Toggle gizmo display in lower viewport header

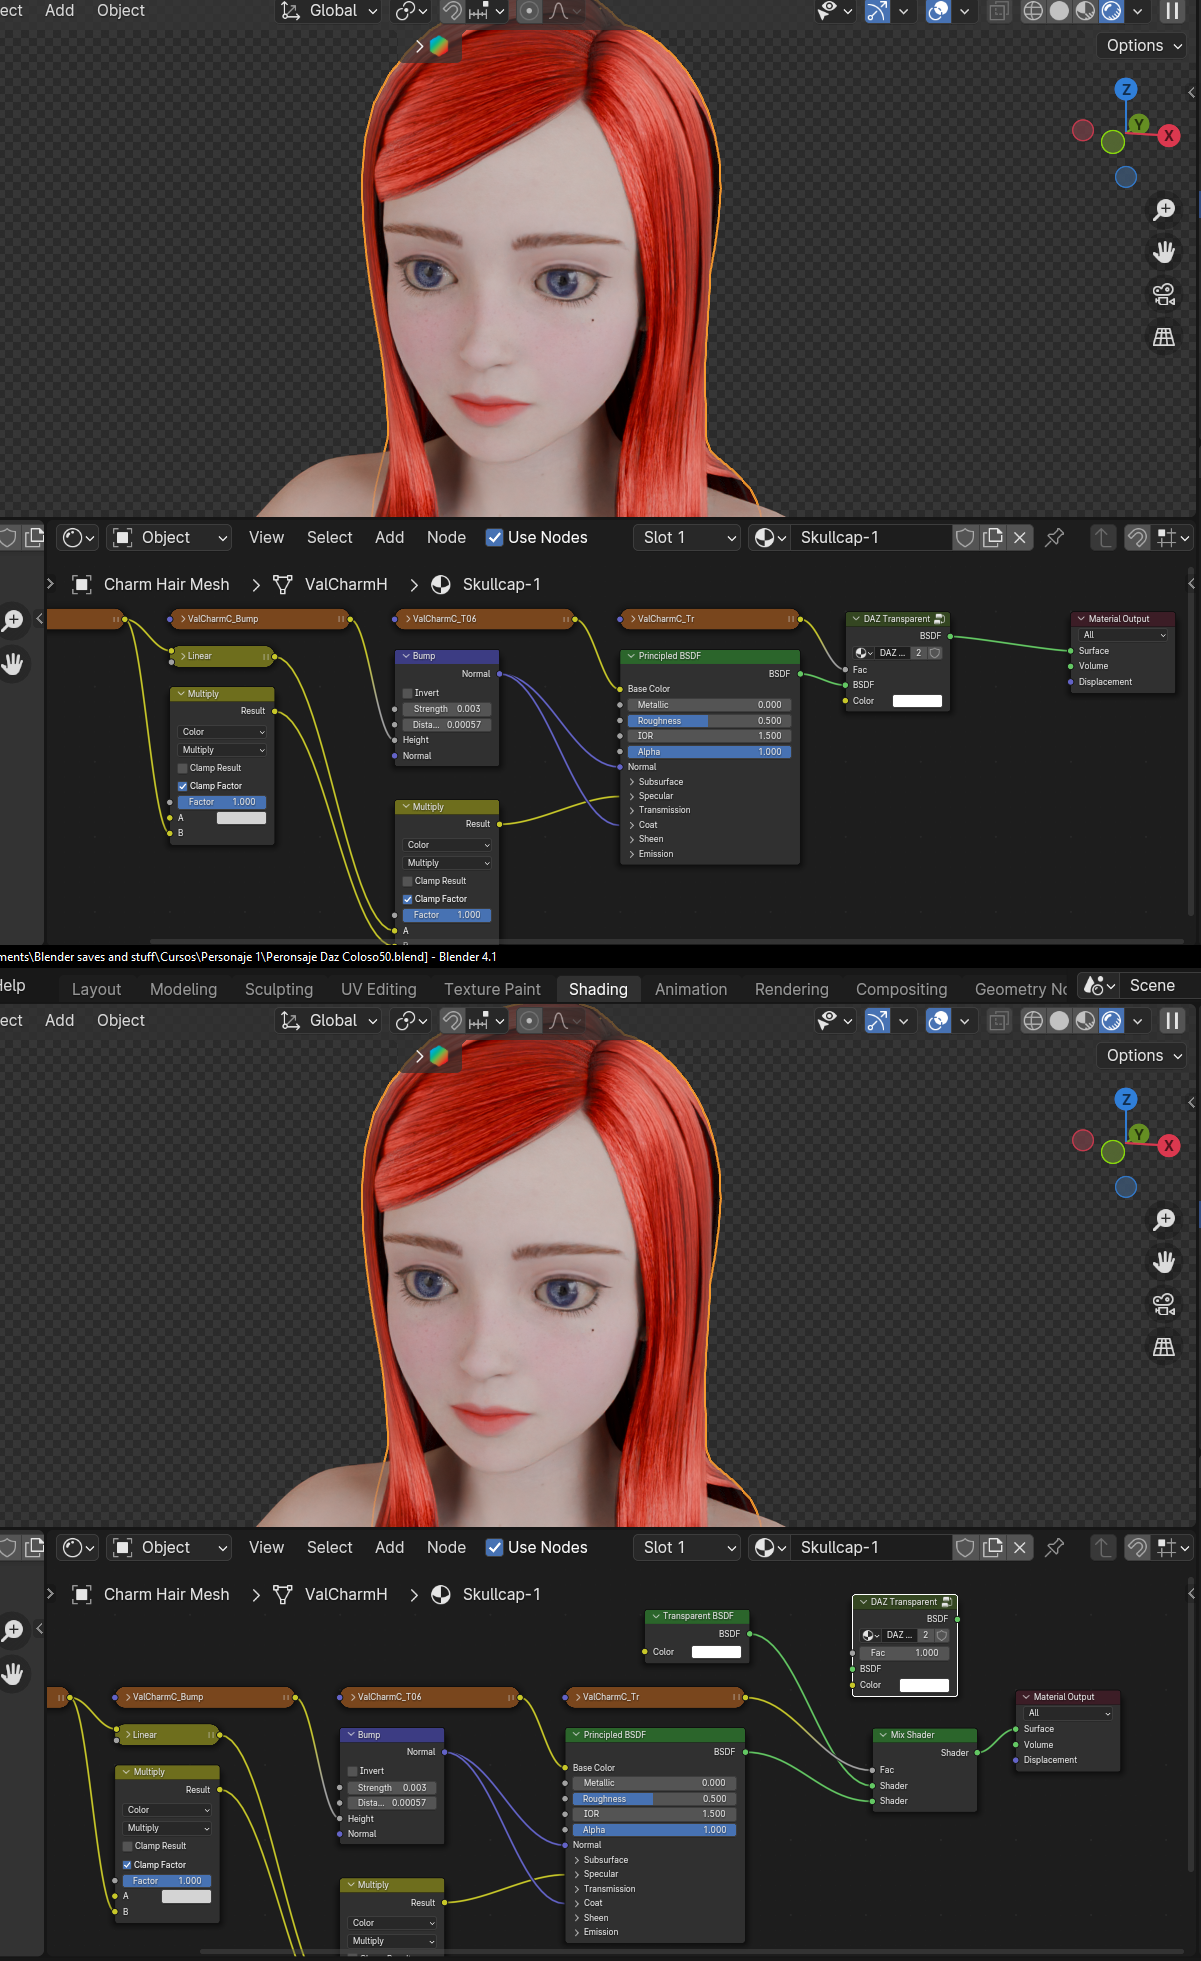click(x=877, y=1020)
